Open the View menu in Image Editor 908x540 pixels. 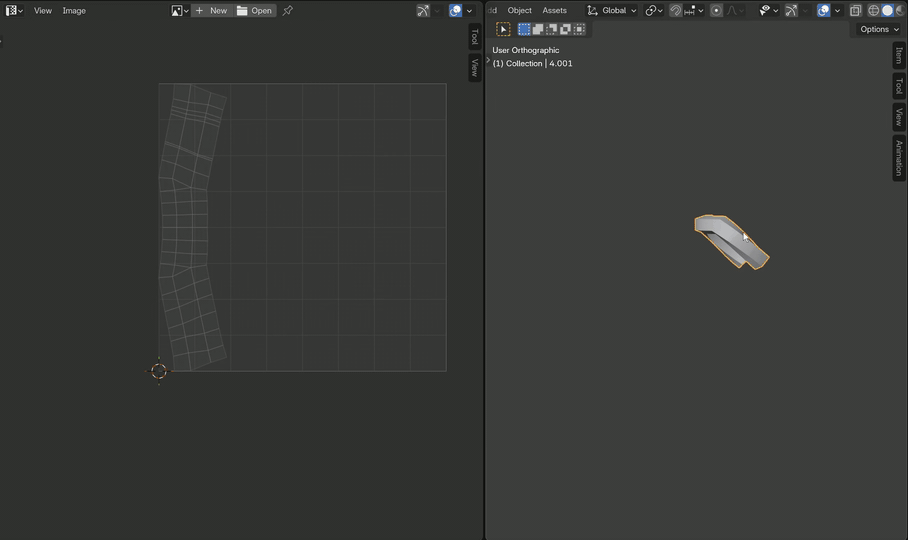click(x=42, y=10)
